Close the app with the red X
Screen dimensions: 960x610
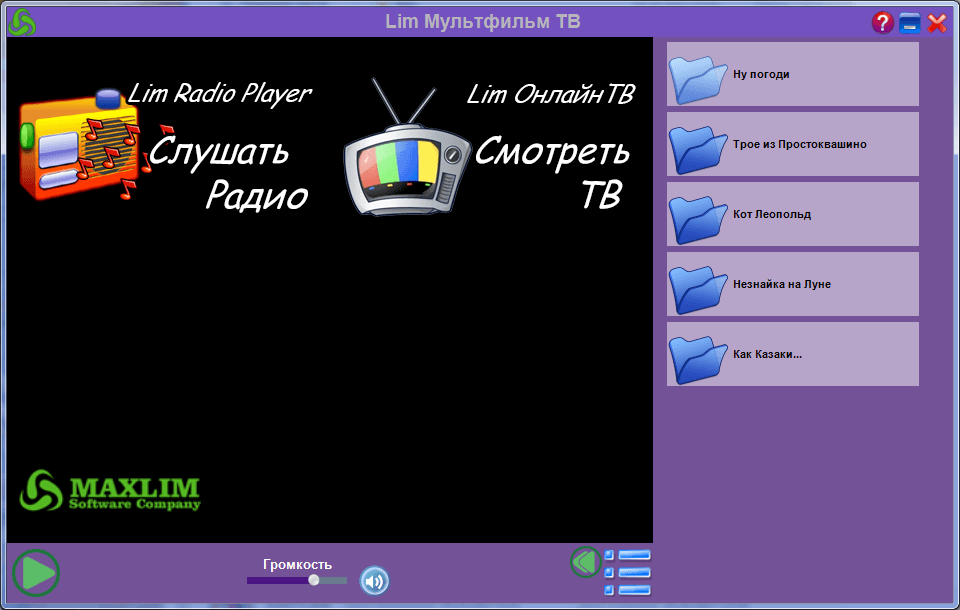937,23
